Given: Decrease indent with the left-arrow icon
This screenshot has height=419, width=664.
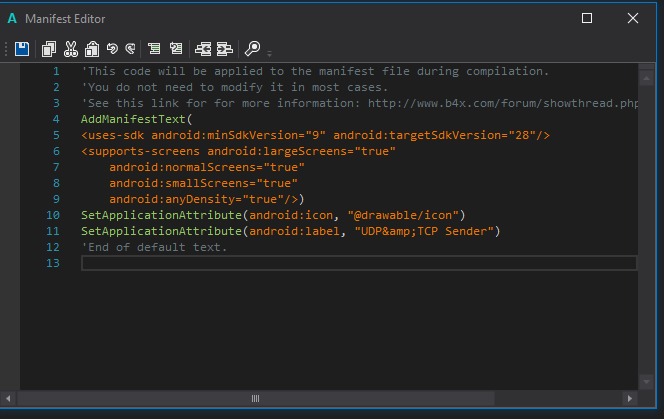Looking at the screenshot, I should [203, 49].
